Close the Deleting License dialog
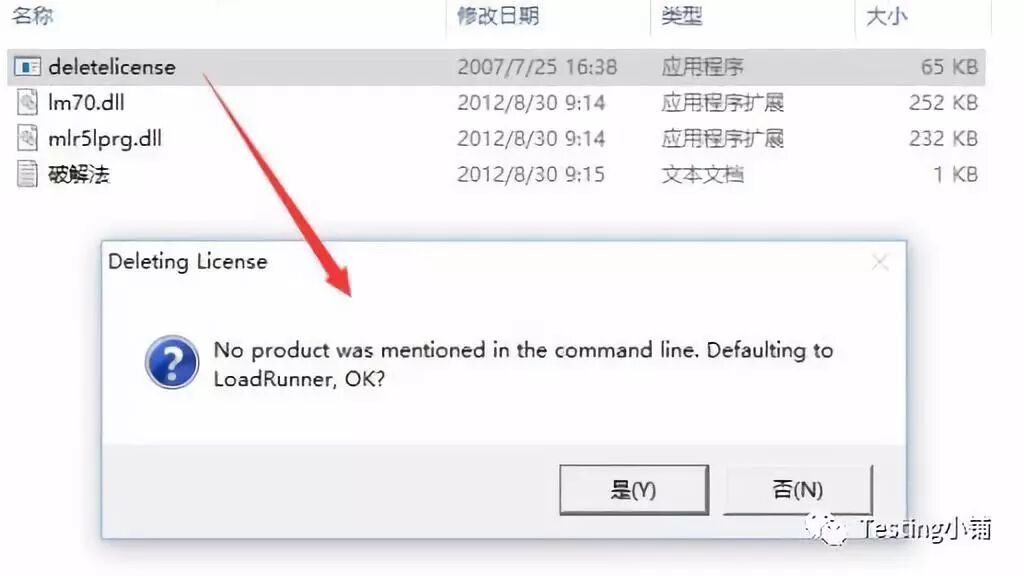Viewport: 1024px width, 576px height. coord(880,263)
